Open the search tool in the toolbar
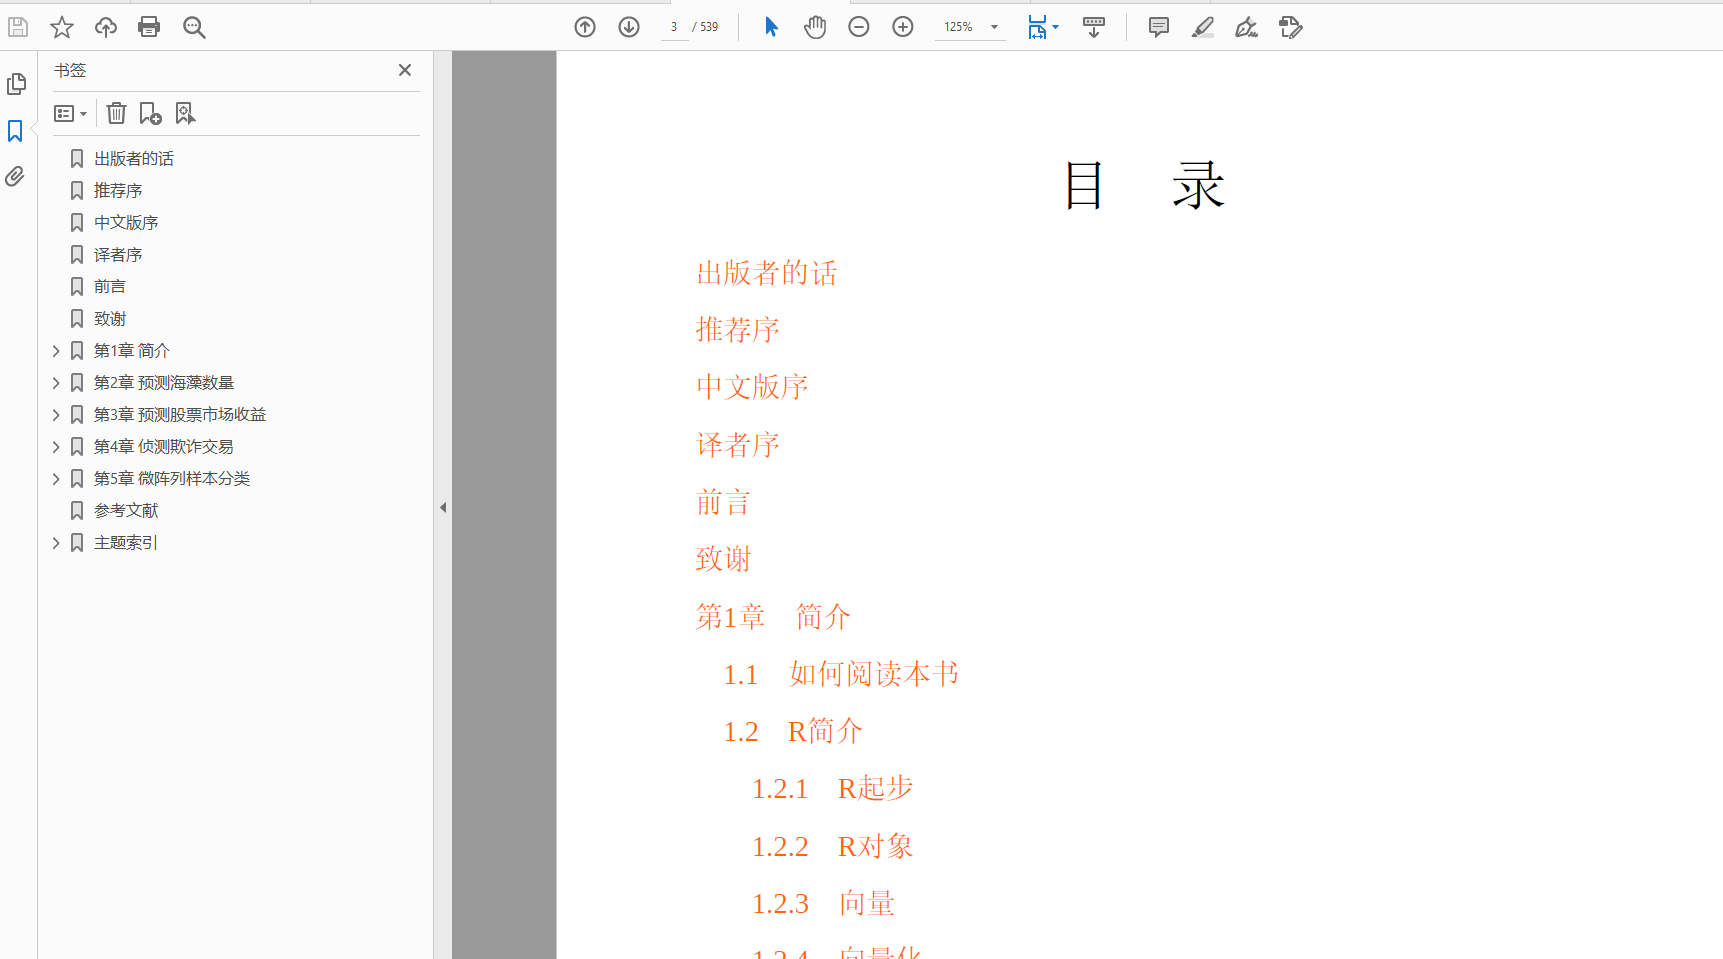1723x959 pixels. pos(194,27)
